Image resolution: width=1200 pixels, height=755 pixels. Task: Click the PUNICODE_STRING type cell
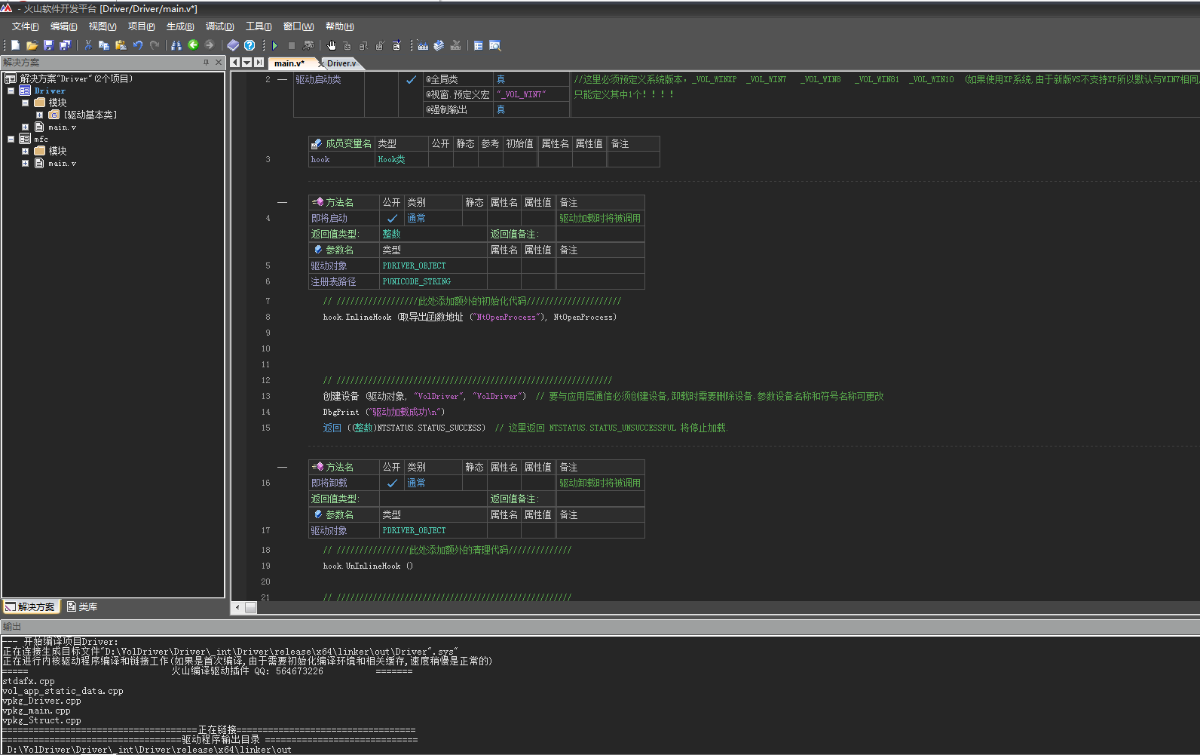pos(433,282)
